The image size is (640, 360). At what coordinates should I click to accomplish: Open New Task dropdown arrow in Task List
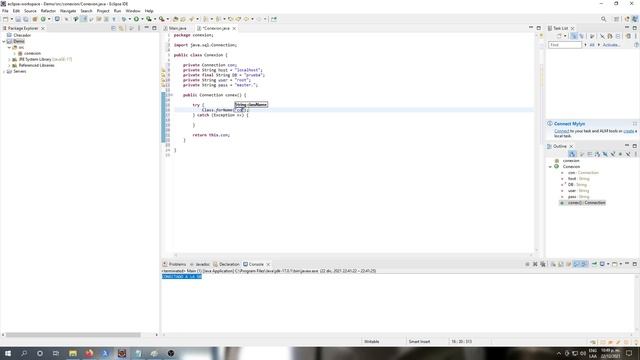coord(565,36)
